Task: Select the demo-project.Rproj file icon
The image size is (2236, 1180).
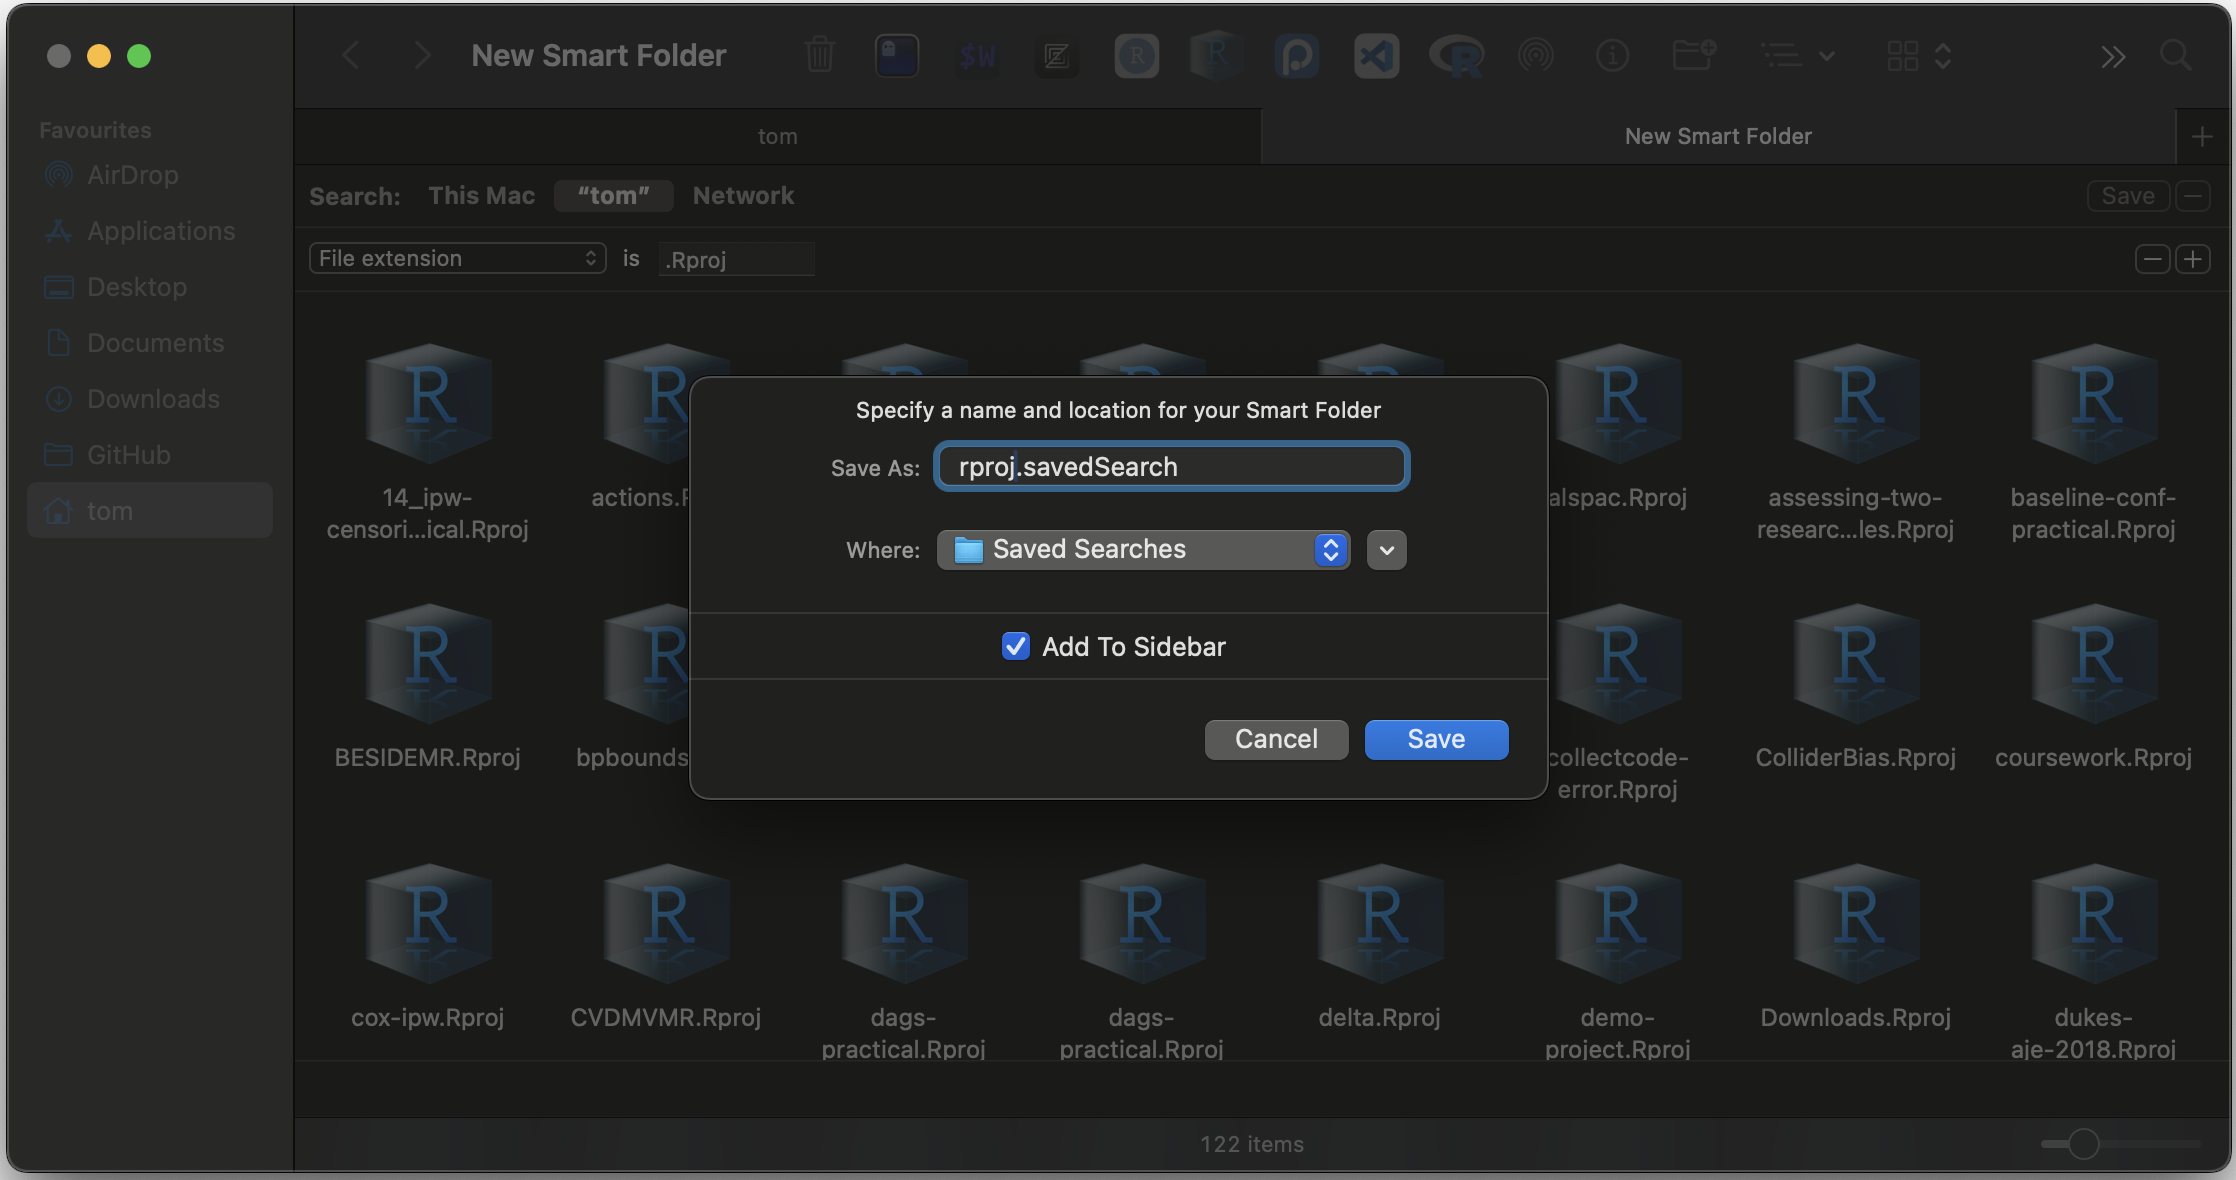Action: coord(1618,924)
